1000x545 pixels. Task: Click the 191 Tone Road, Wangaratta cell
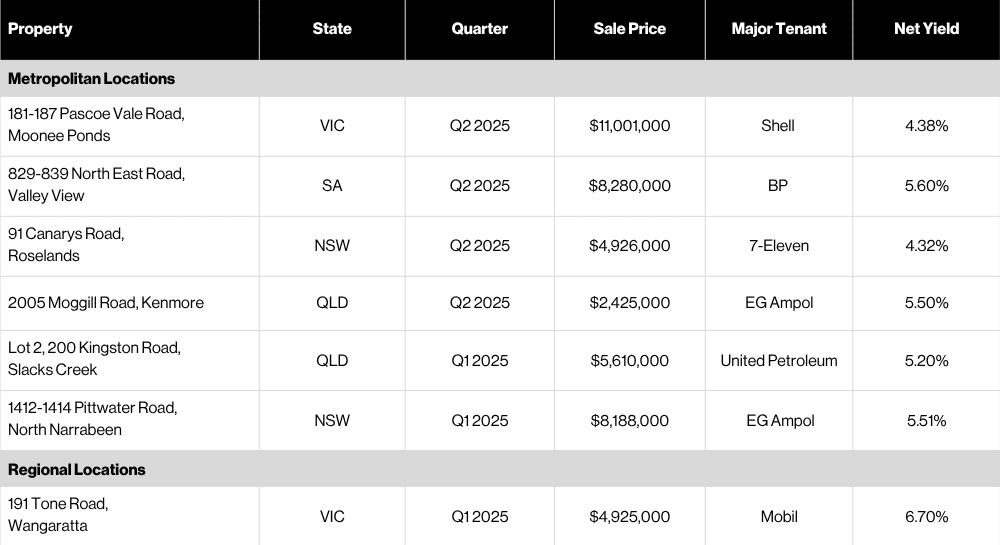coord(58,514)
